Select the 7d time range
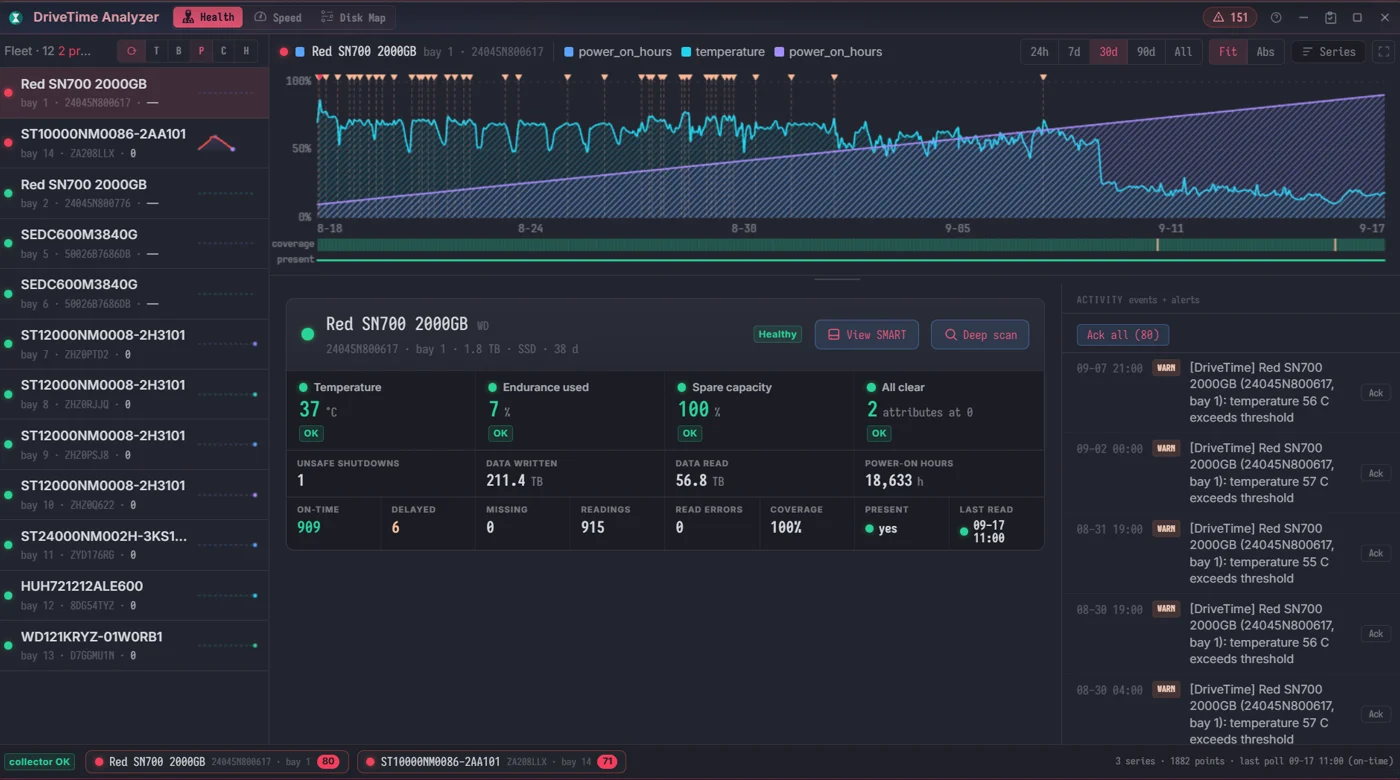 (1074, 52)
